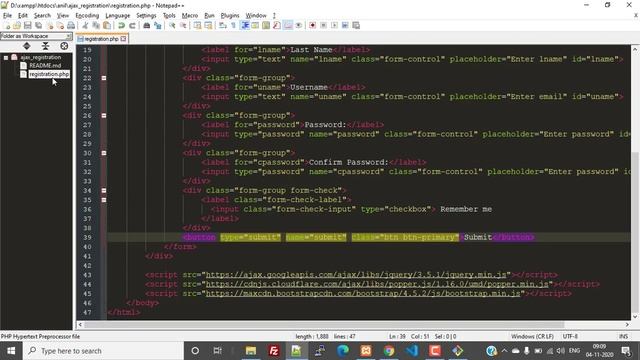
Task: Click the horizontal scrollbar thumb
Action: tap(324, 324)
